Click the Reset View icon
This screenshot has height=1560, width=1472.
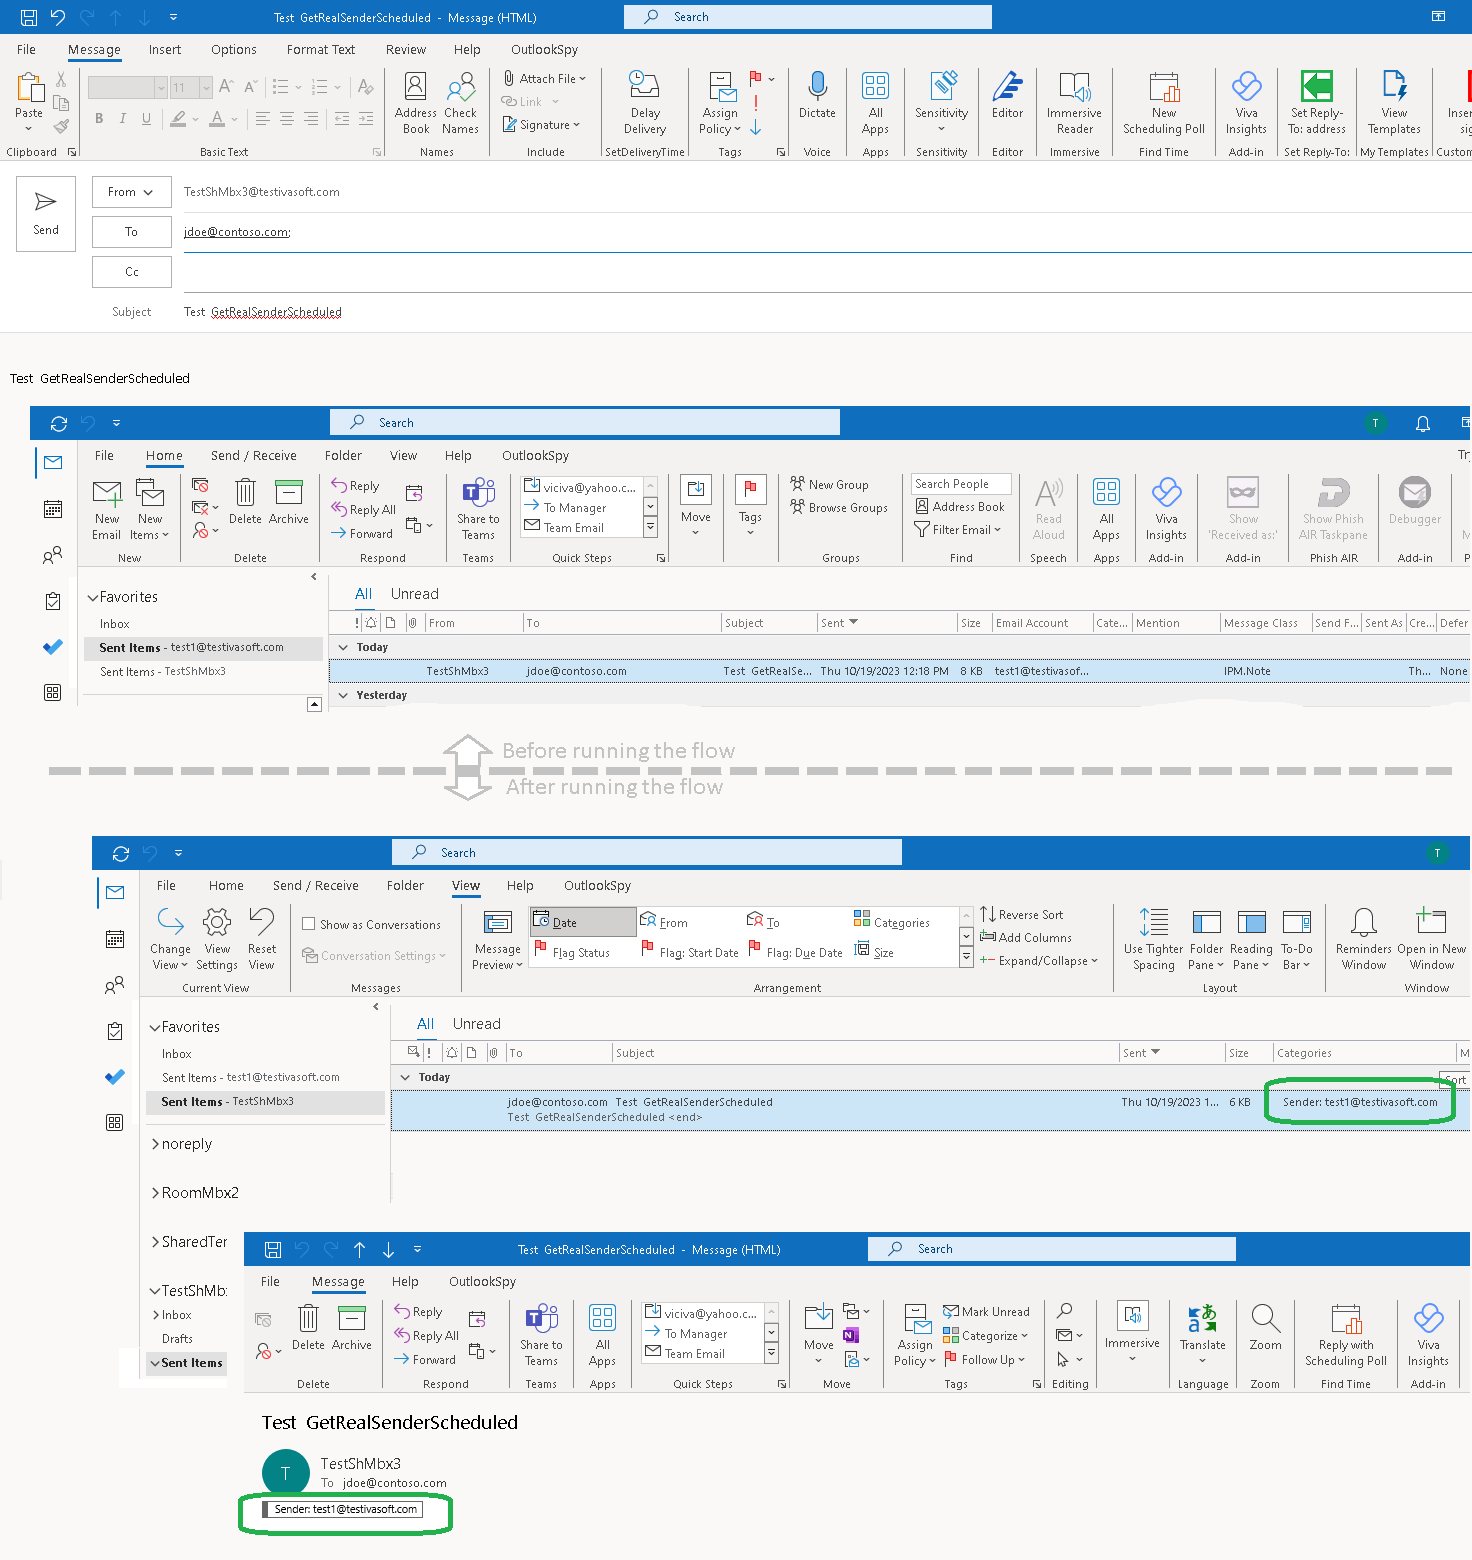click(x=262, y=939)
